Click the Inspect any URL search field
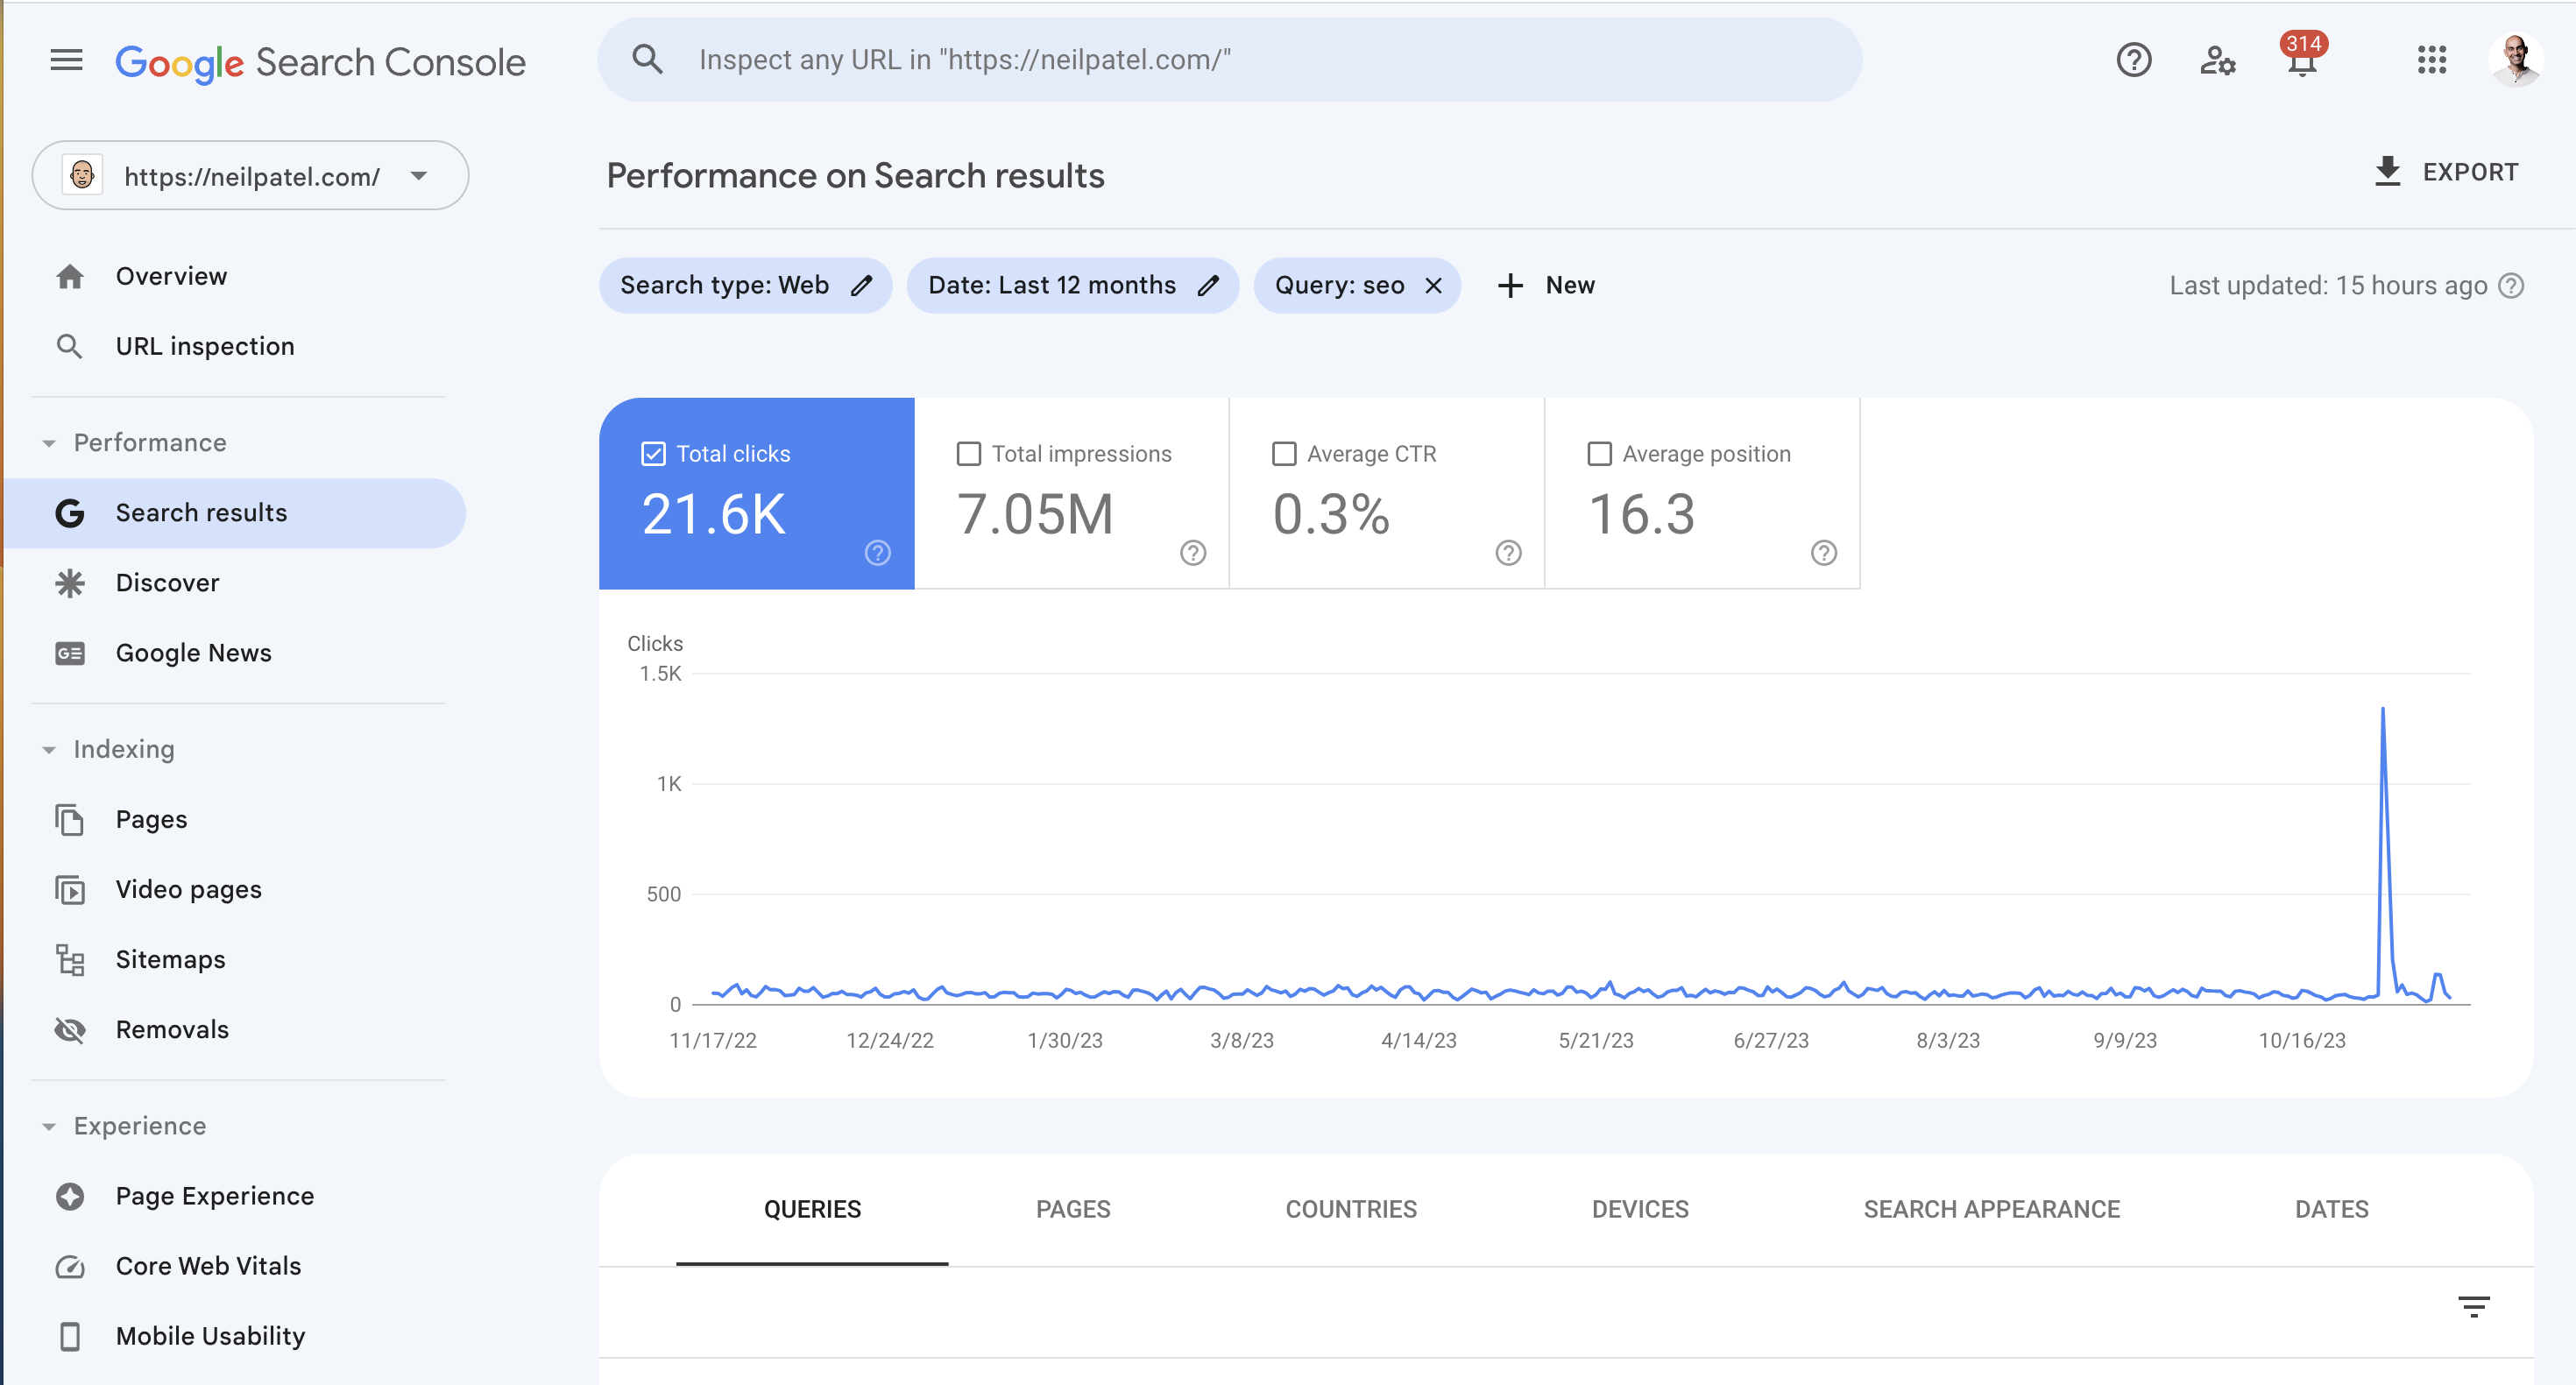 (1230, 60)
